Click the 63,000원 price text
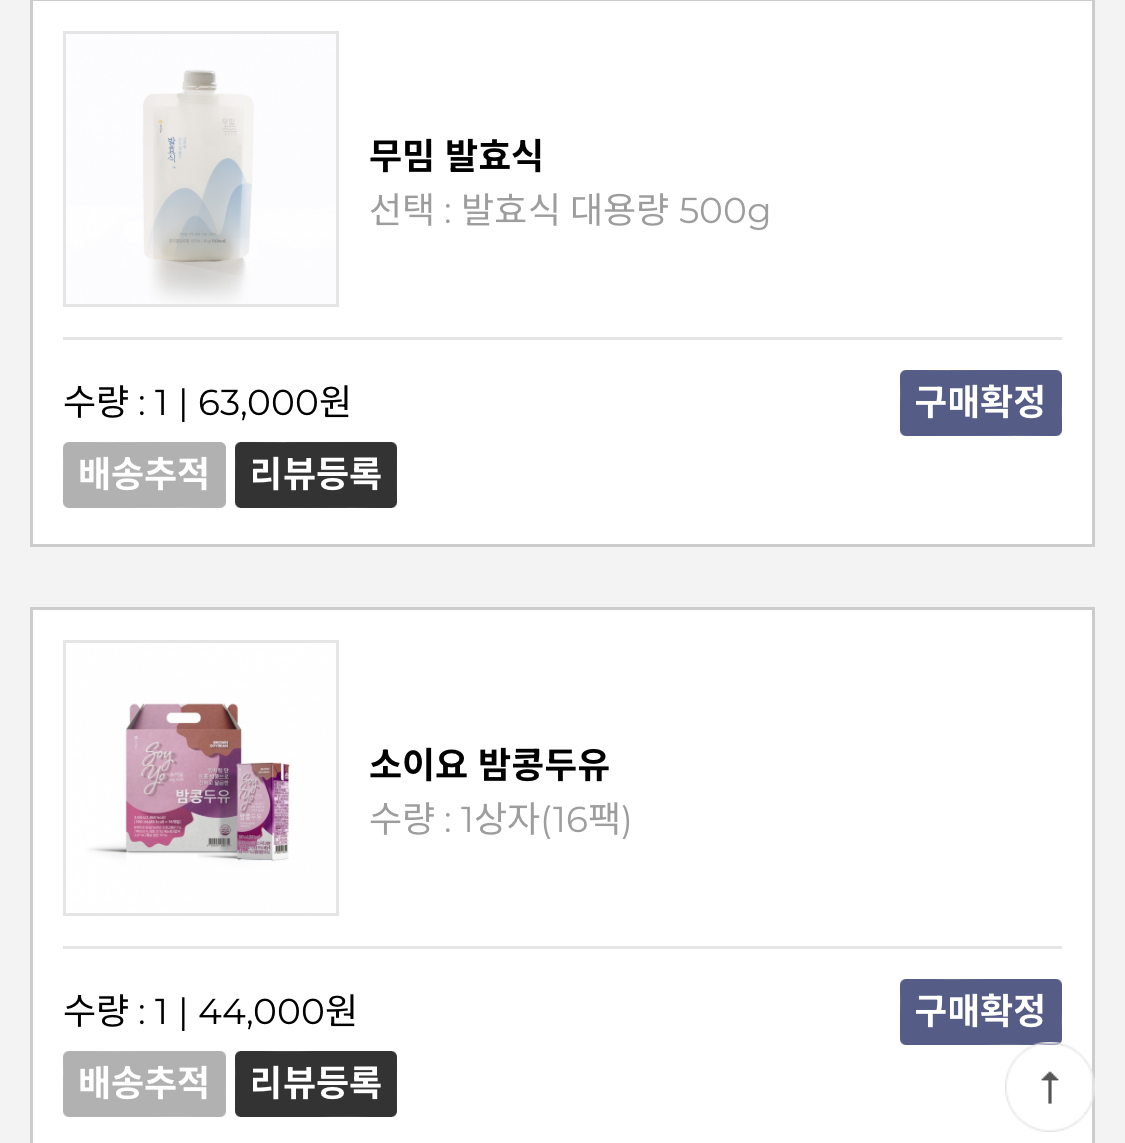 pos(274,402)
